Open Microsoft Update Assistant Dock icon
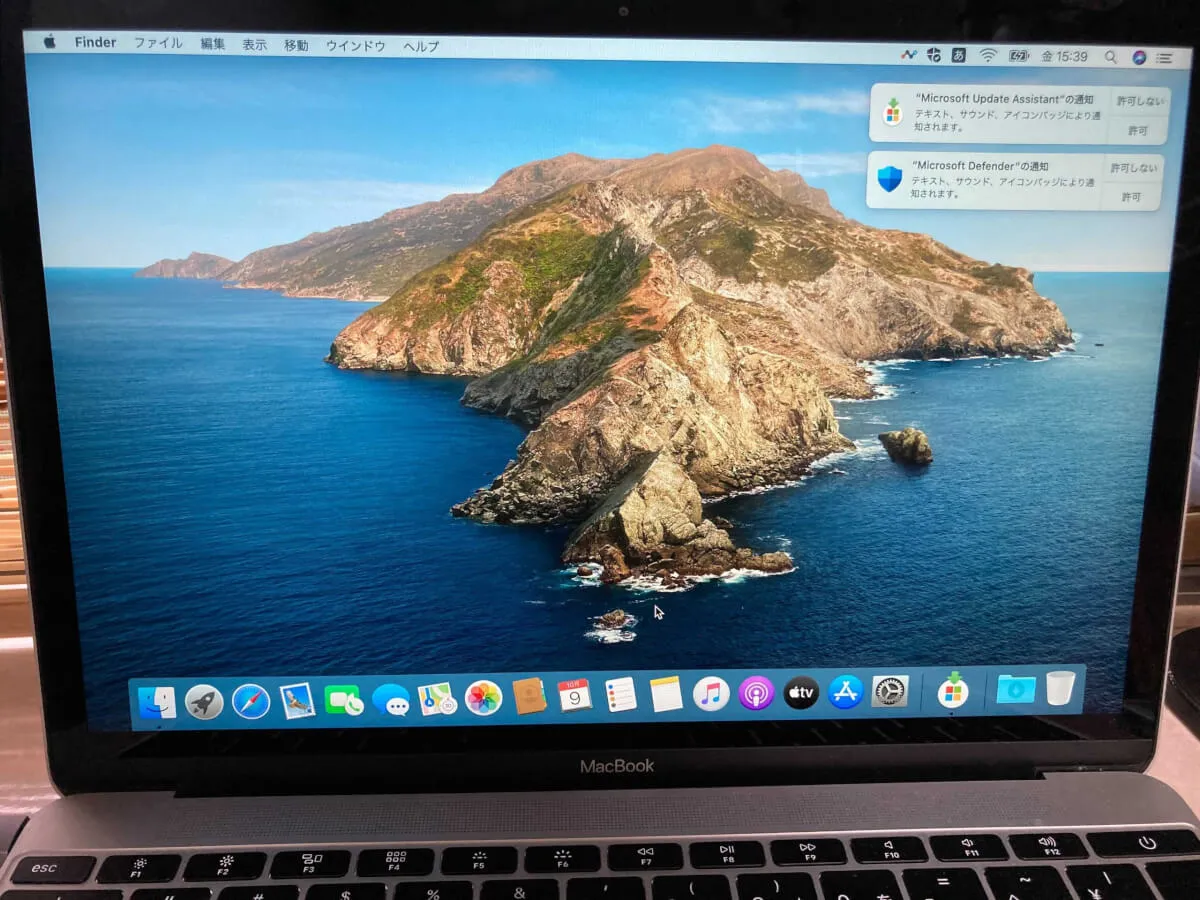Image resolution: width=1200 pixels, height=900 pixels. coord(953,689)
